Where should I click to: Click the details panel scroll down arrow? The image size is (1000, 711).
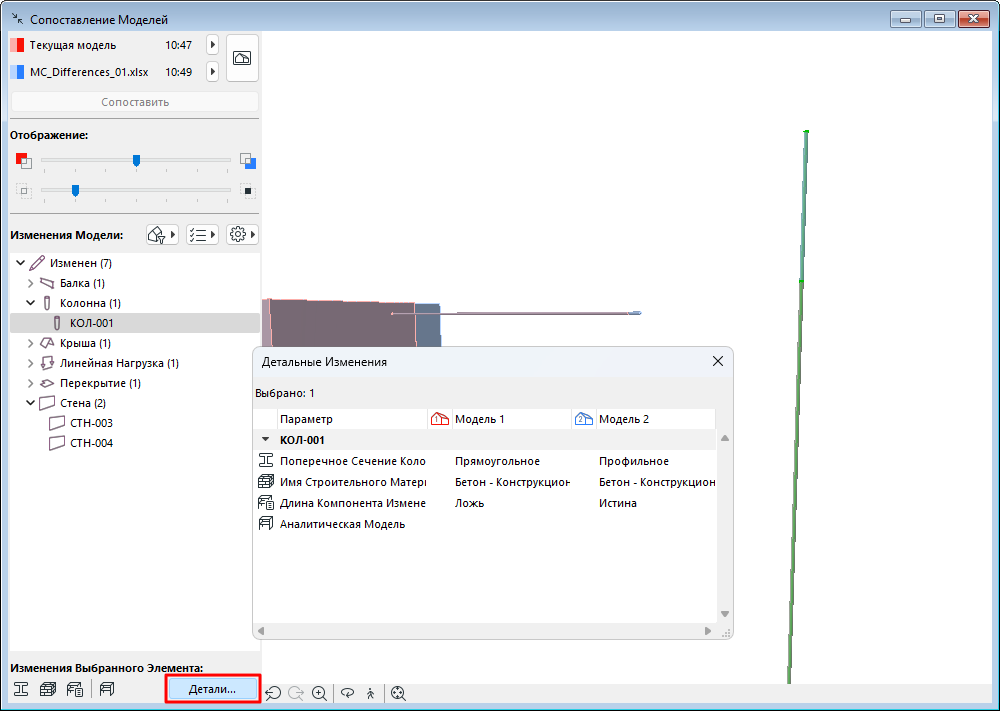pyautogui.click(x=724, y=614)
